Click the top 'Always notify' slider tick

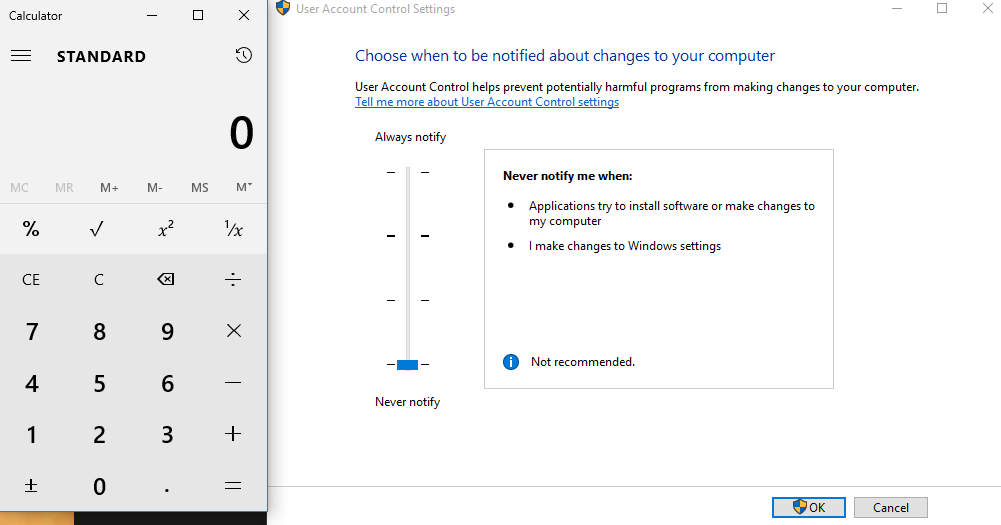407,172
